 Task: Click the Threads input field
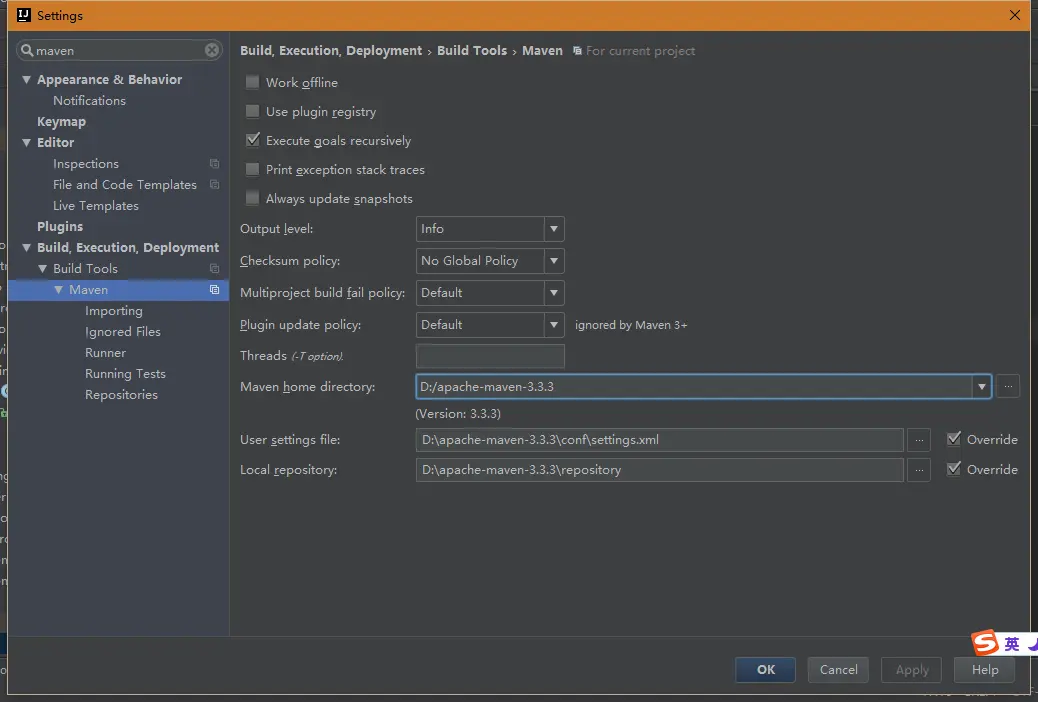pyautogui.click(x=490, y=356)
